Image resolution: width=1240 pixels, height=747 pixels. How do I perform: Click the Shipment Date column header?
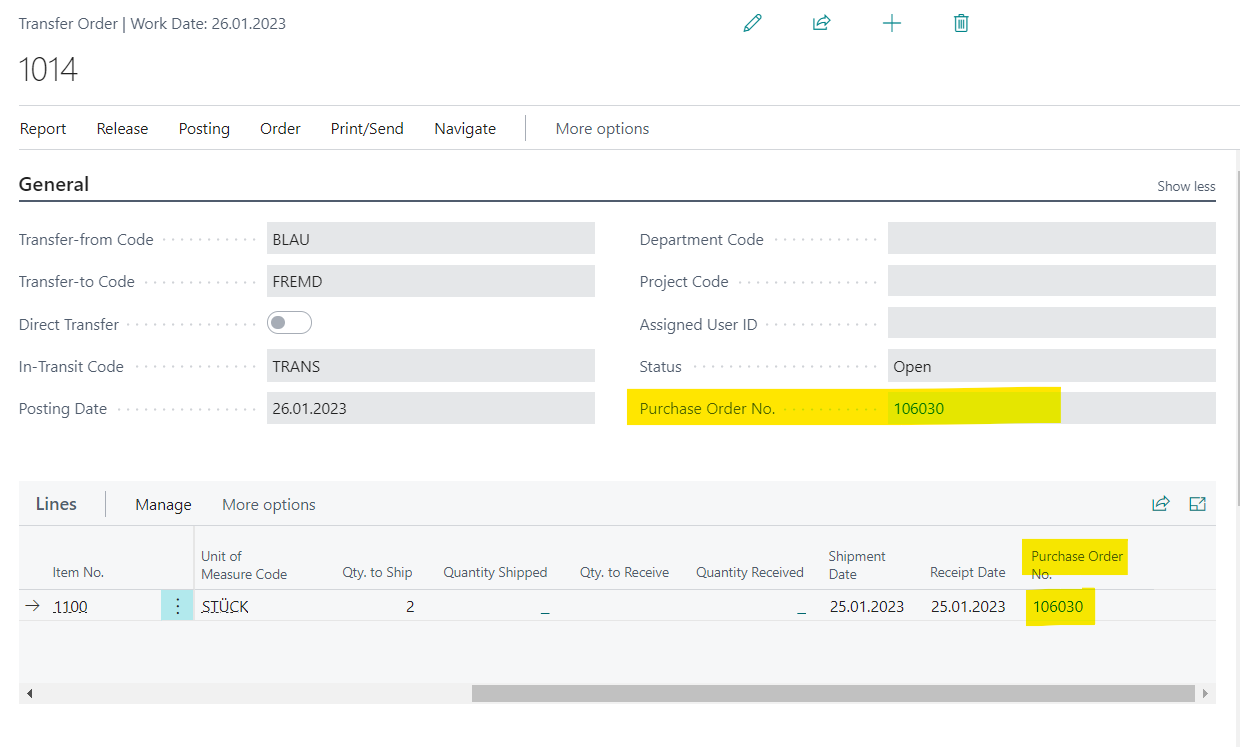pyautogui.click(x=857, y=565)
